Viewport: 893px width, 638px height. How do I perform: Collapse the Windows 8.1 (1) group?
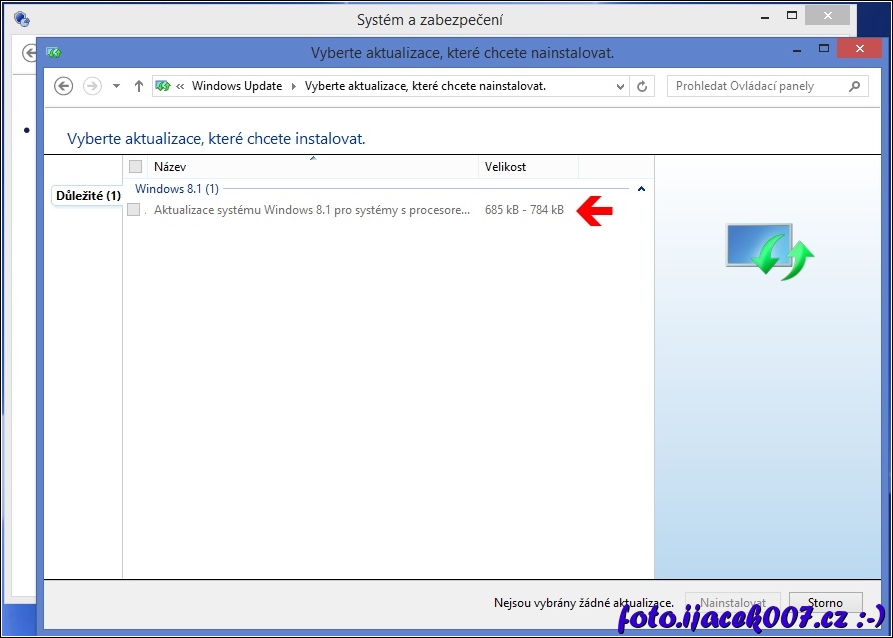click(x=641, y=188)
